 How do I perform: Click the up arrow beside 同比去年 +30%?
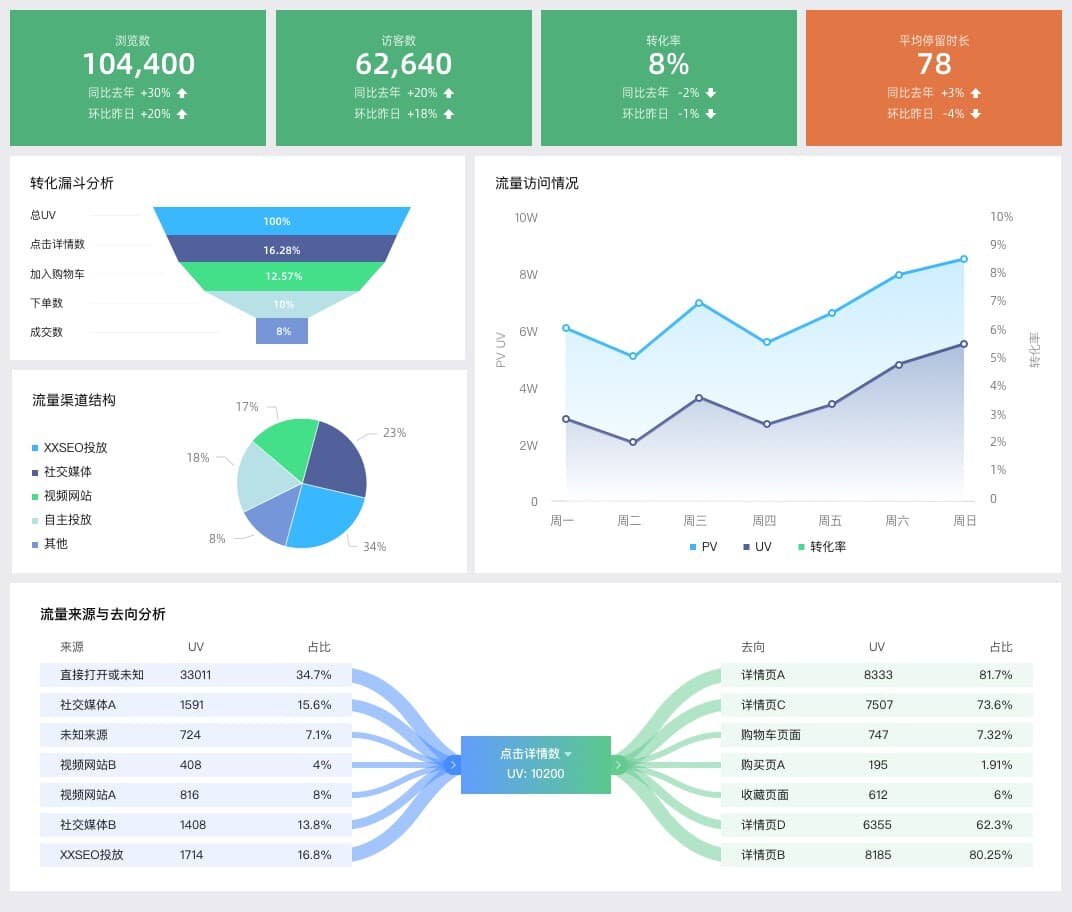click(x=182, y=93)
